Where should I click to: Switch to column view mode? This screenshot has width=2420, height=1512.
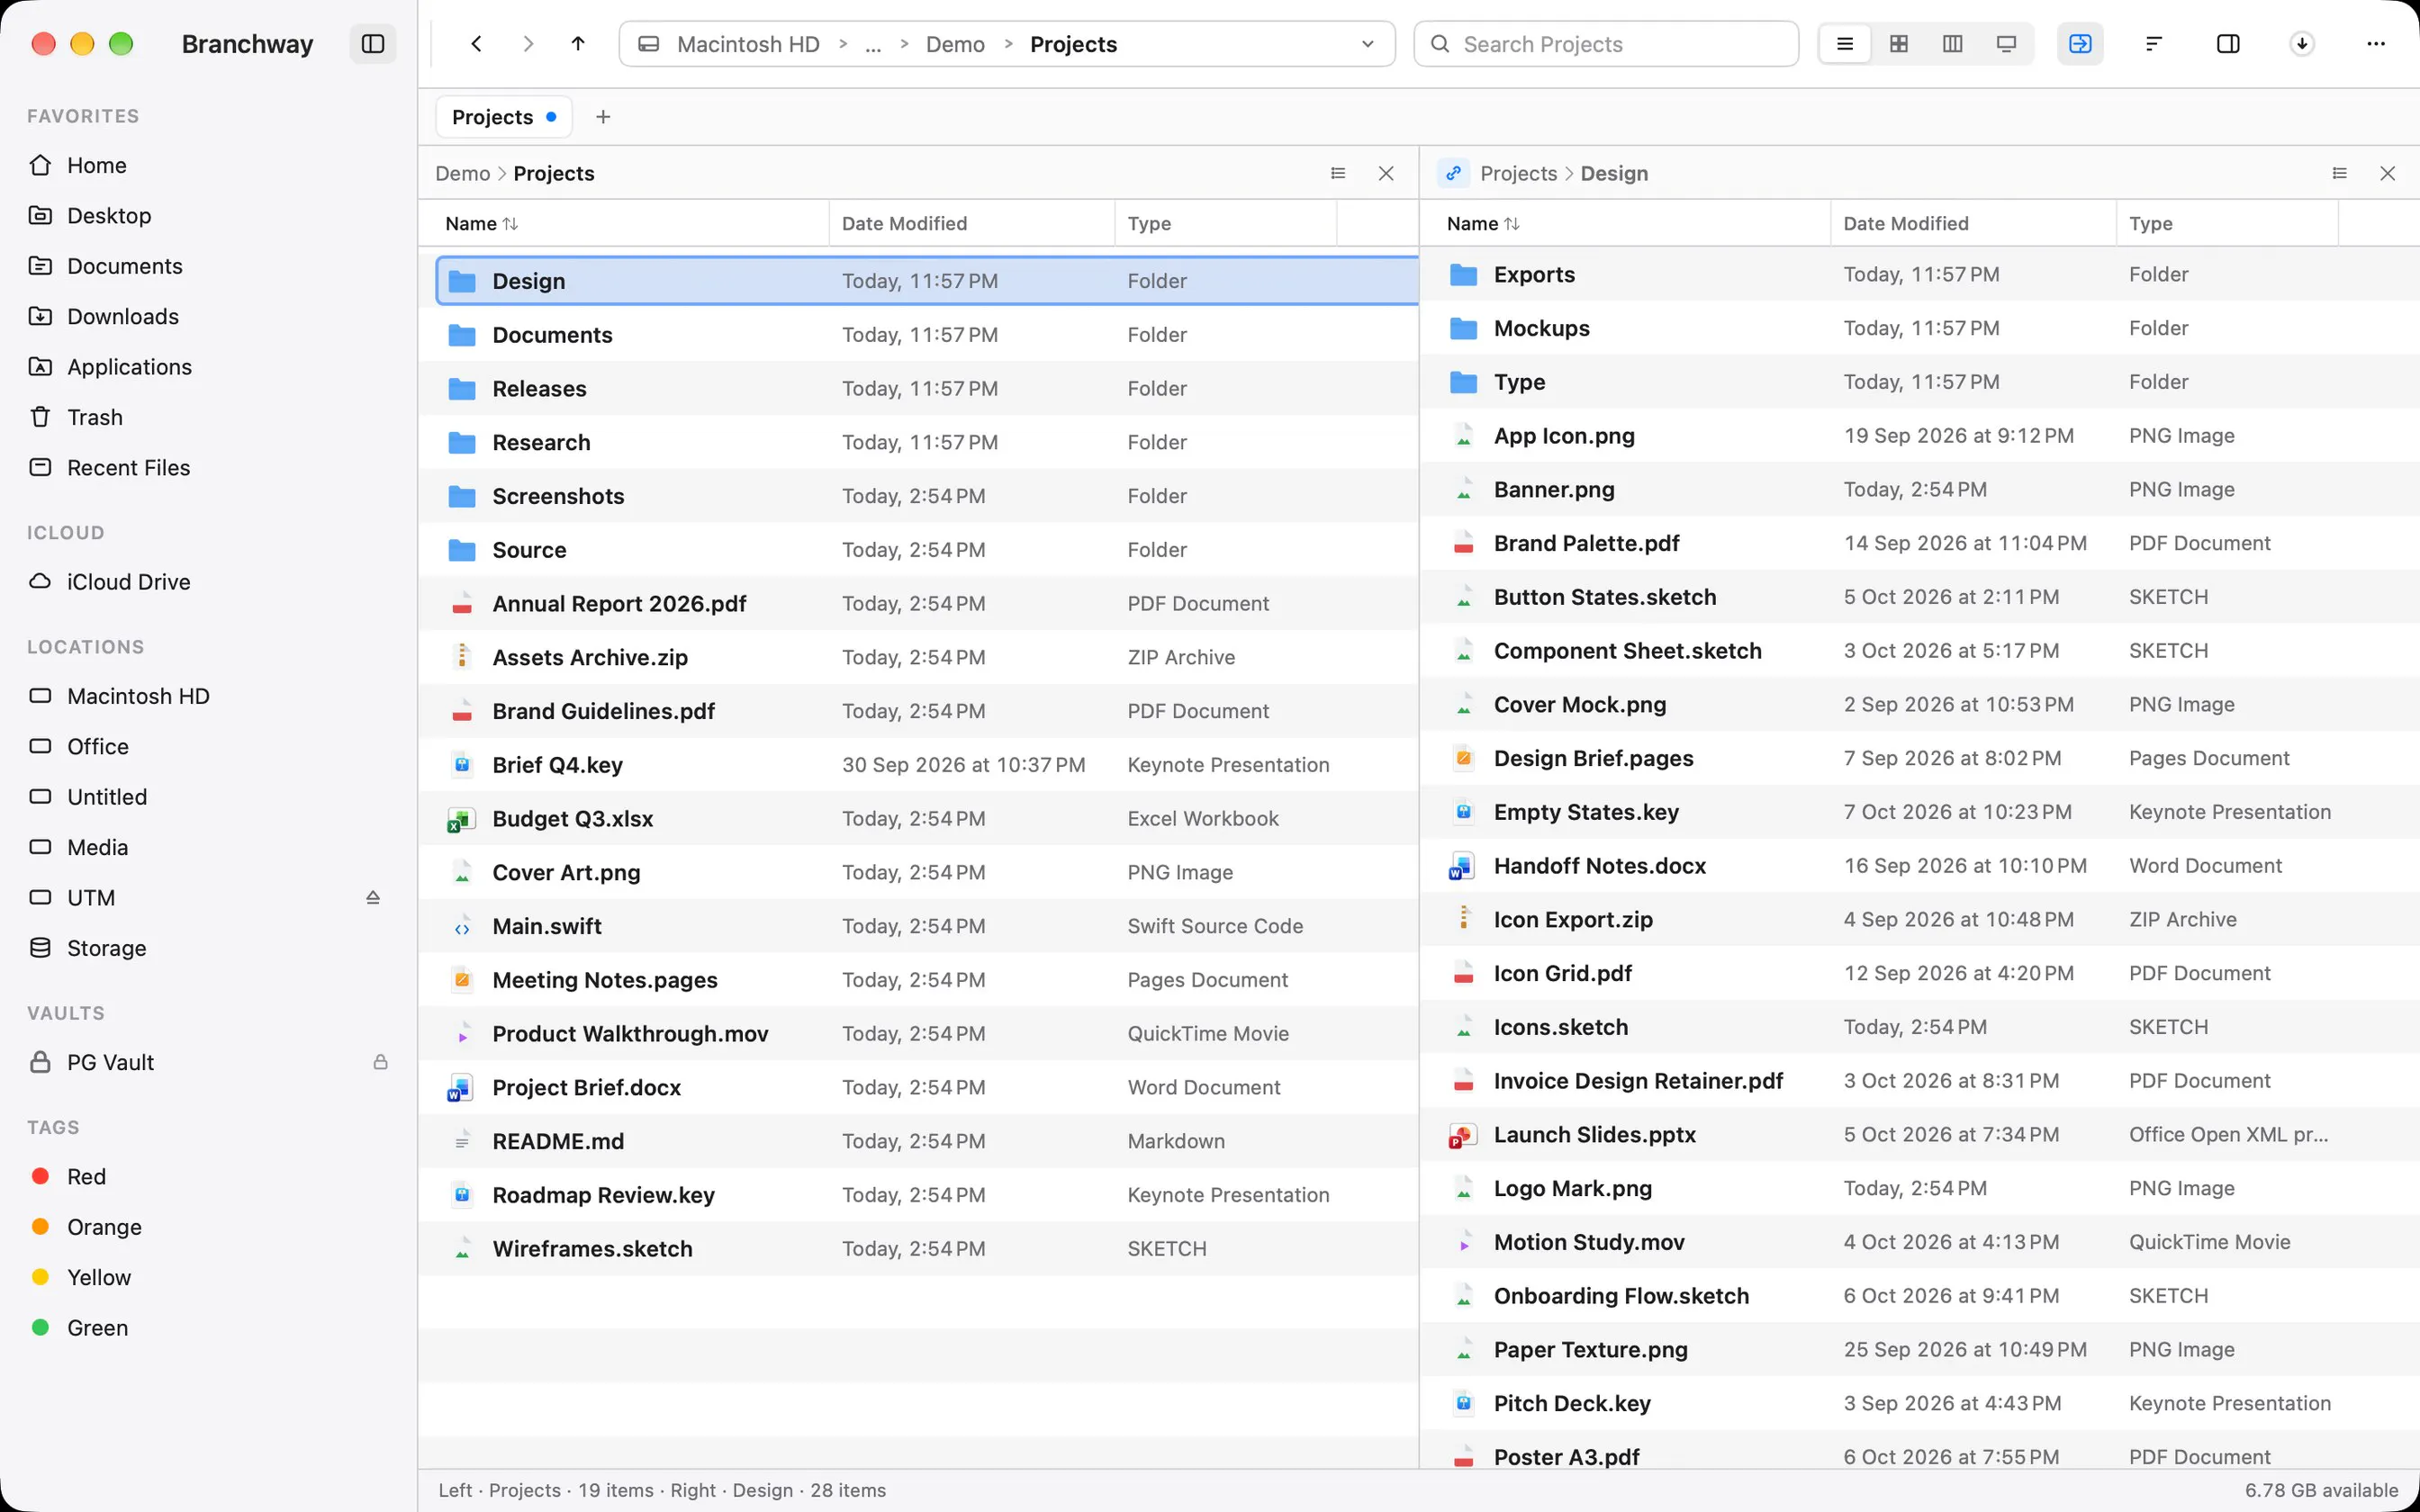coord(1952,44)
